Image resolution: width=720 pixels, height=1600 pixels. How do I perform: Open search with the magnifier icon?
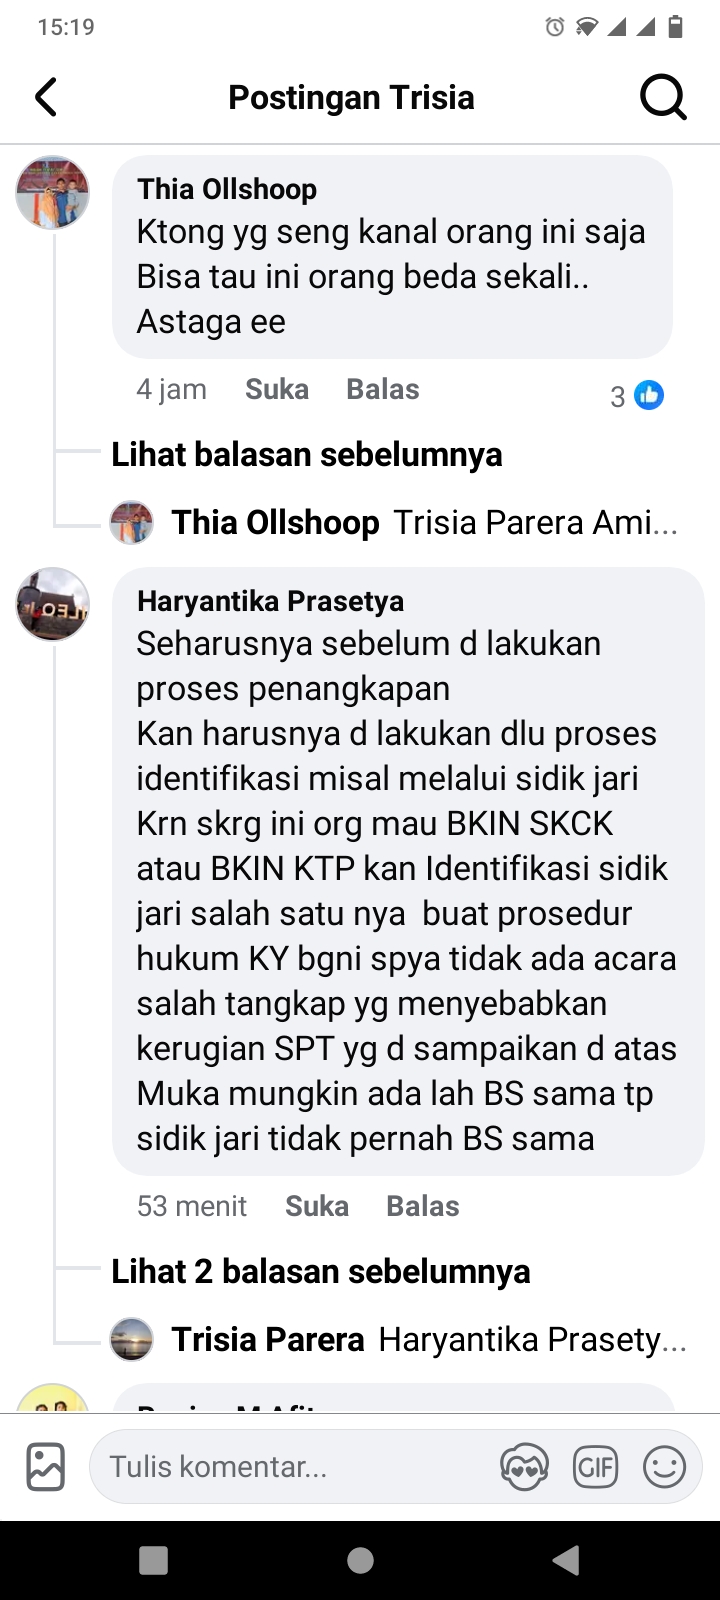pyautogui.click(x=663, y=97)
